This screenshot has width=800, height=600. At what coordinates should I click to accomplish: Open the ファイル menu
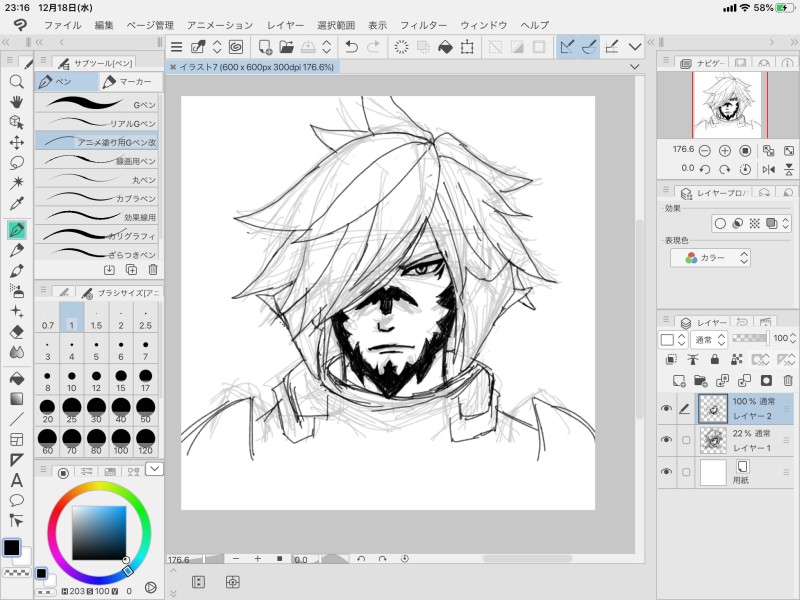pos(62,24)
